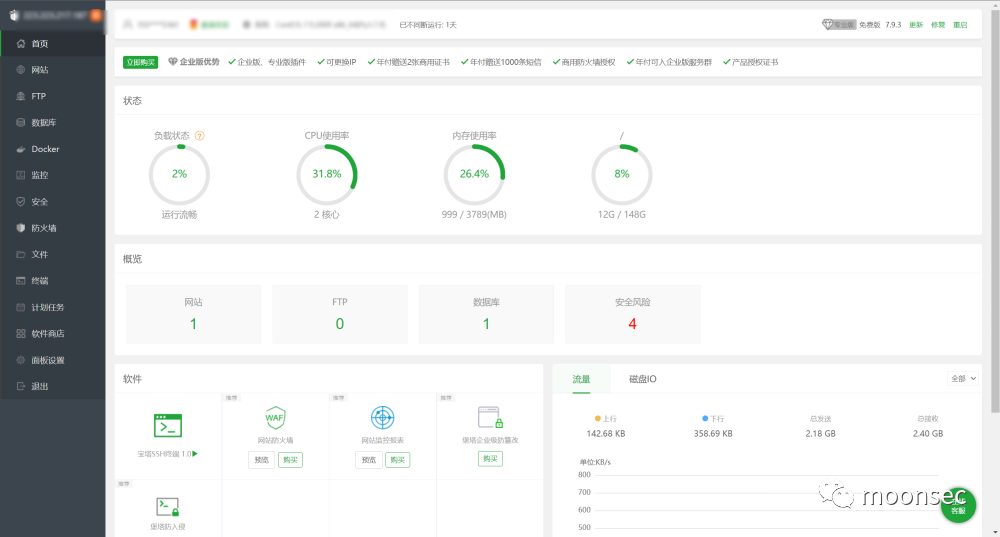
Task: Click 购买 under 堡塔企业级防篡改
Action: (x=490, y=459)
